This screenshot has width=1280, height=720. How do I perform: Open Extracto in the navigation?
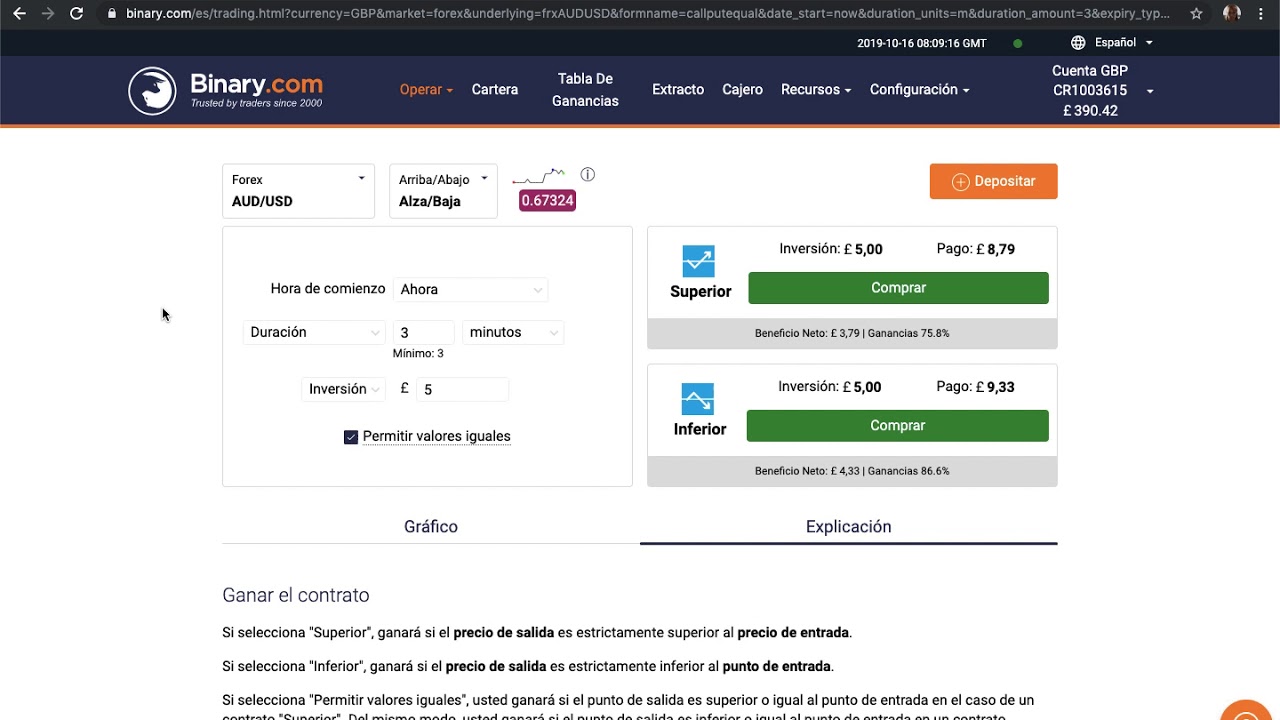[x=678, y=90]
